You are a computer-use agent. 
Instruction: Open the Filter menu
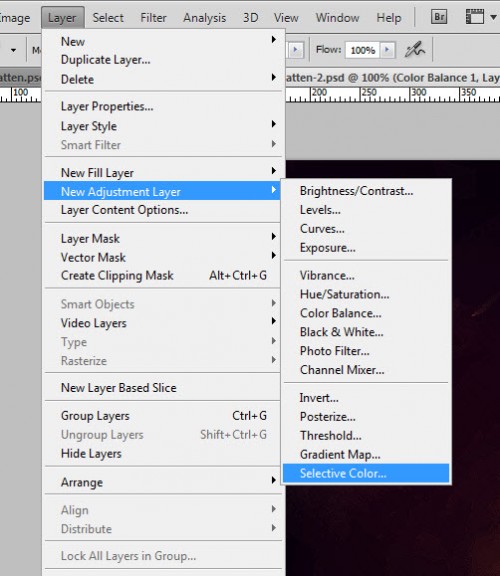pyautogui.click(x=153, y=18)
